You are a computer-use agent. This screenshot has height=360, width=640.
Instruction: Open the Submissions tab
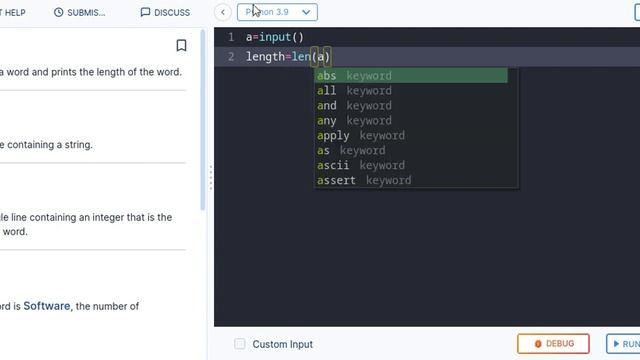click(x=80, y=13)
